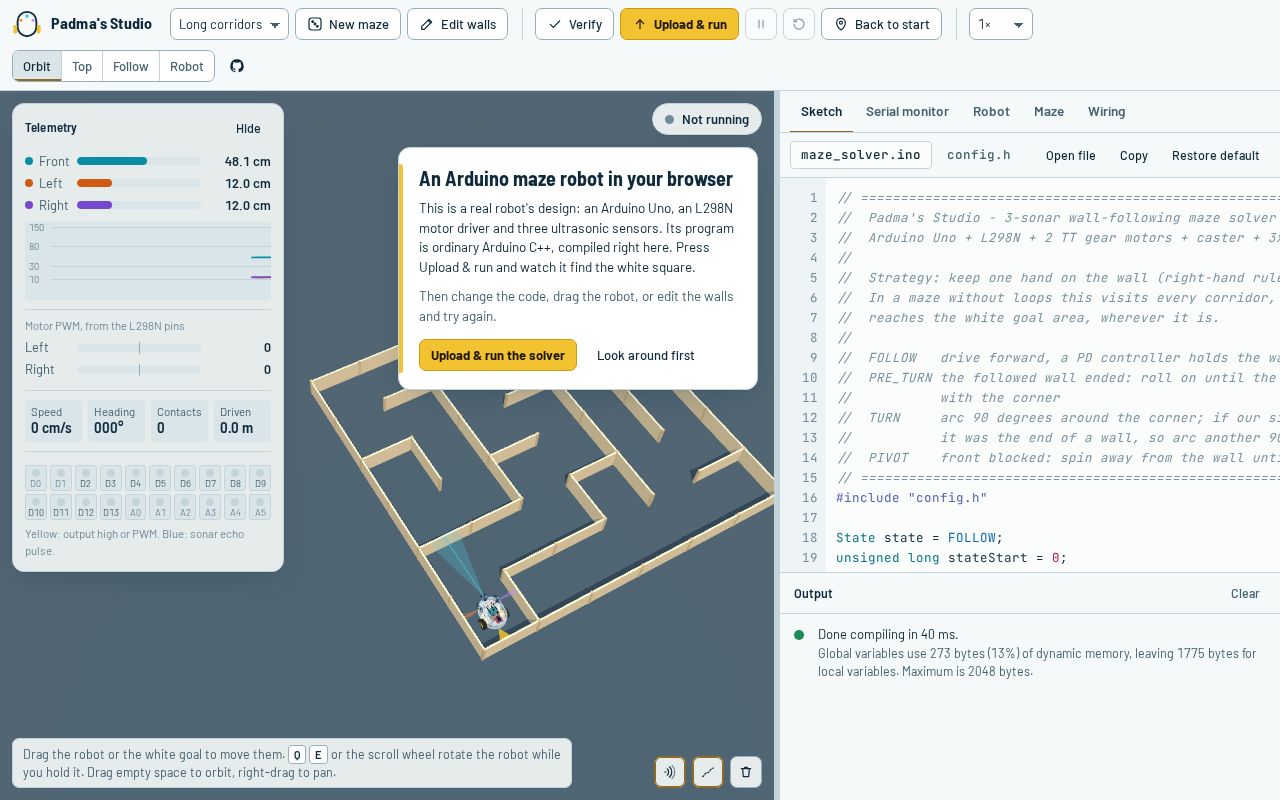1280x800 pixels.
Task: Click the Edit walls button
Action: 458,24
